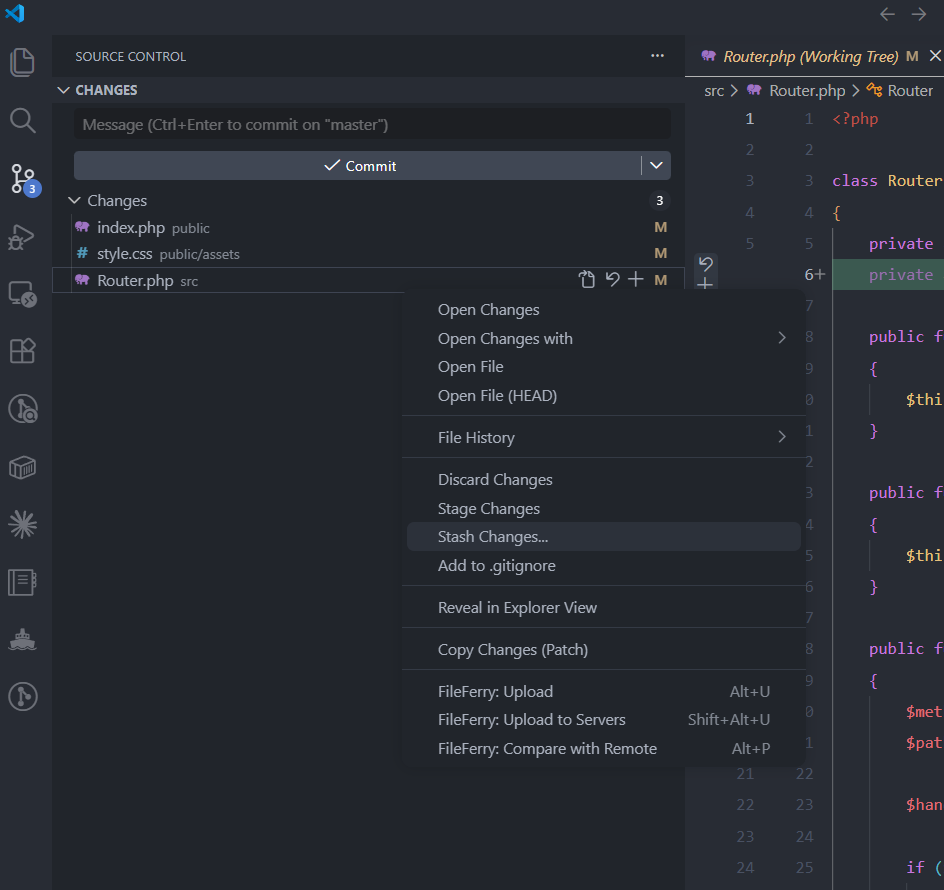
Task: Navigate back with the left arrow
Action: (887, 14)
